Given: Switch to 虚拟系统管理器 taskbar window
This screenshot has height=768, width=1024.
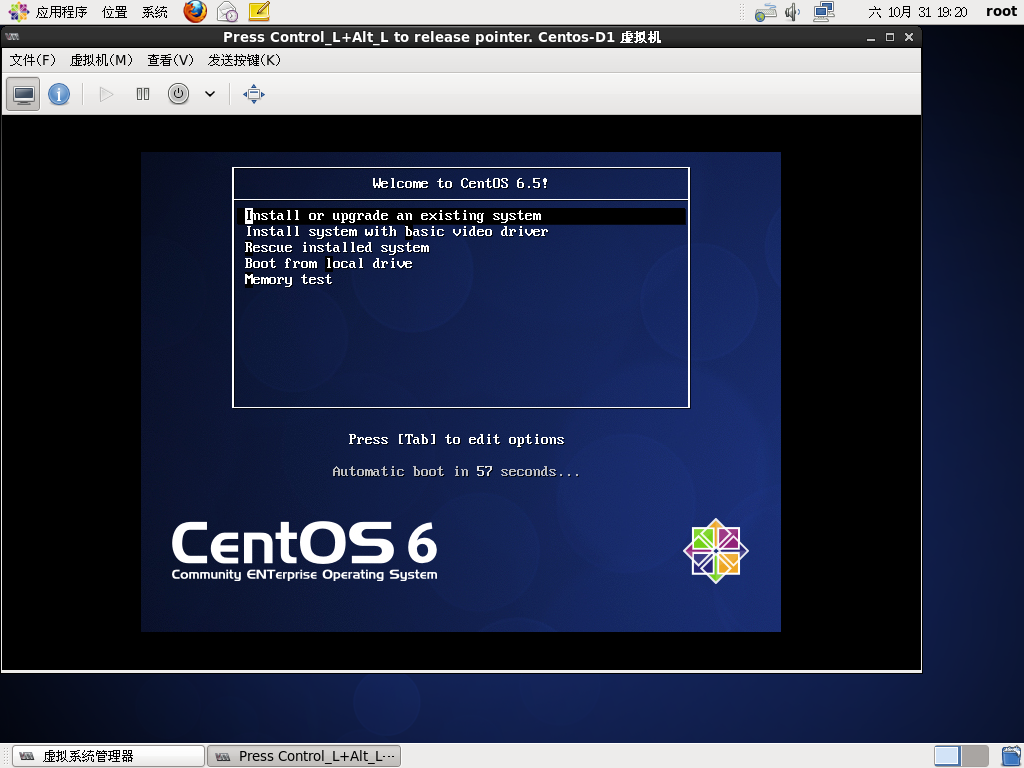Looking at the screenshot, I should [x=108, y=756].
